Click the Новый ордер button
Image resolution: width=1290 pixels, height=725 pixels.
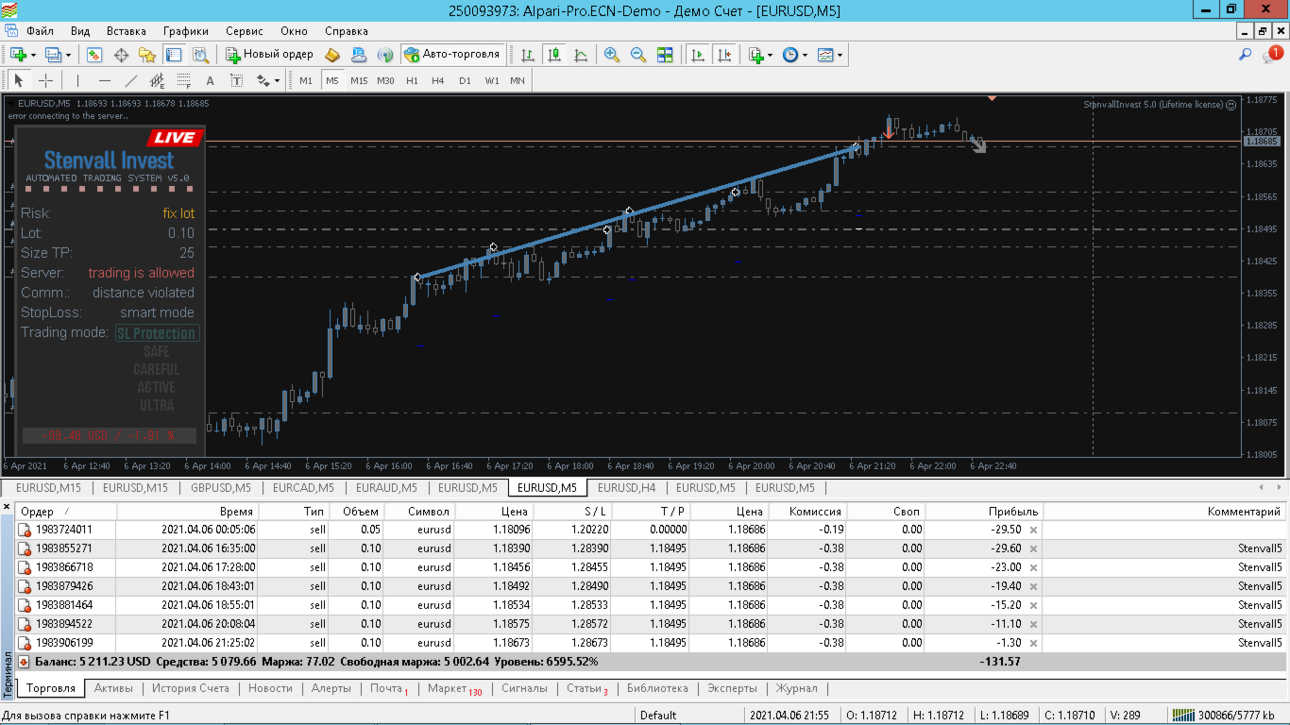point(268,55)
